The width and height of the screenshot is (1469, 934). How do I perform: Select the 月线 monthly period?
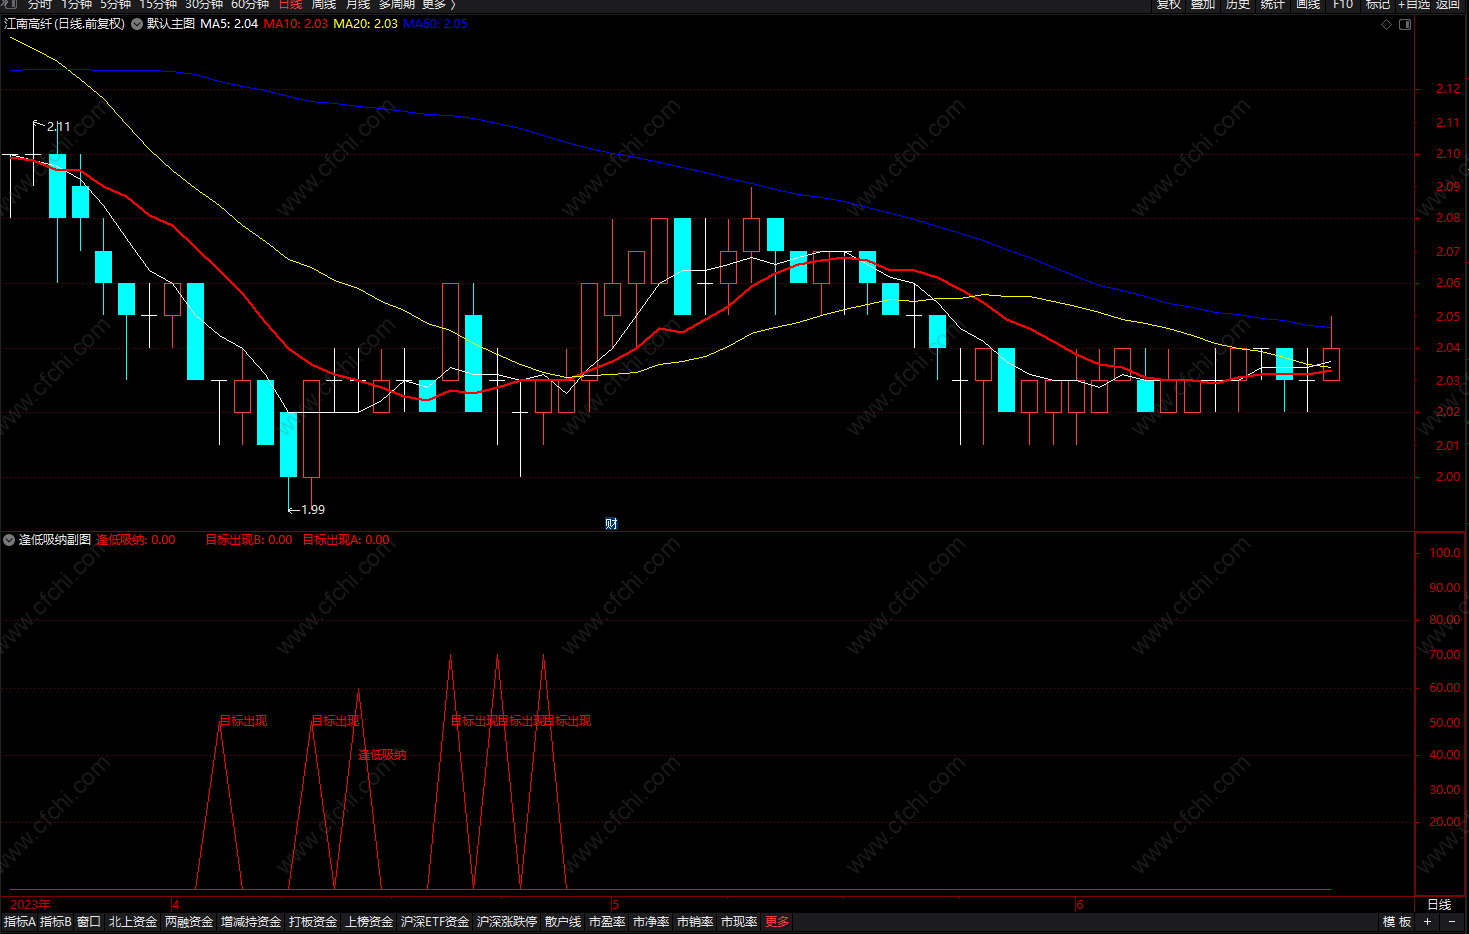358,5
